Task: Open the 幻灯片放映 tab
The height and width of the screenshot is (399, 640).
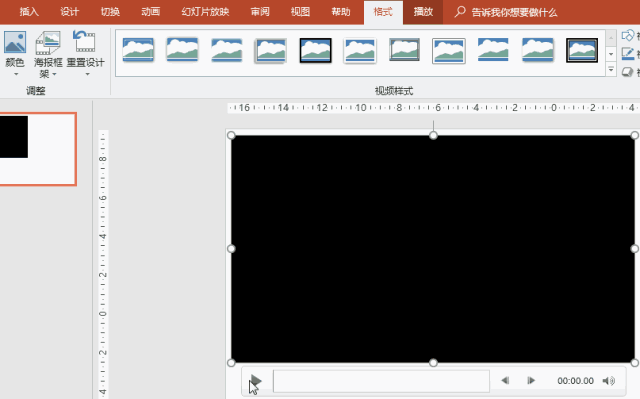Action: click(x=205, y=12)
